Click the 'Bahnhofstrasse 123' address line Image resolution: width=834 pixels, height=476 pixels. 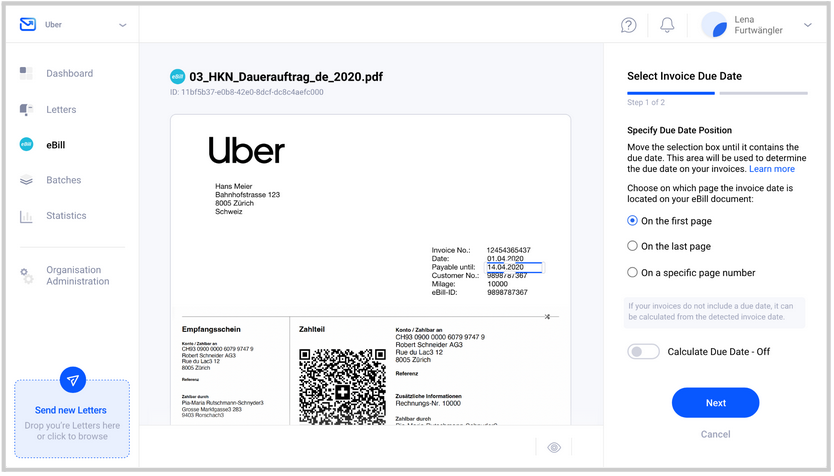247,195
